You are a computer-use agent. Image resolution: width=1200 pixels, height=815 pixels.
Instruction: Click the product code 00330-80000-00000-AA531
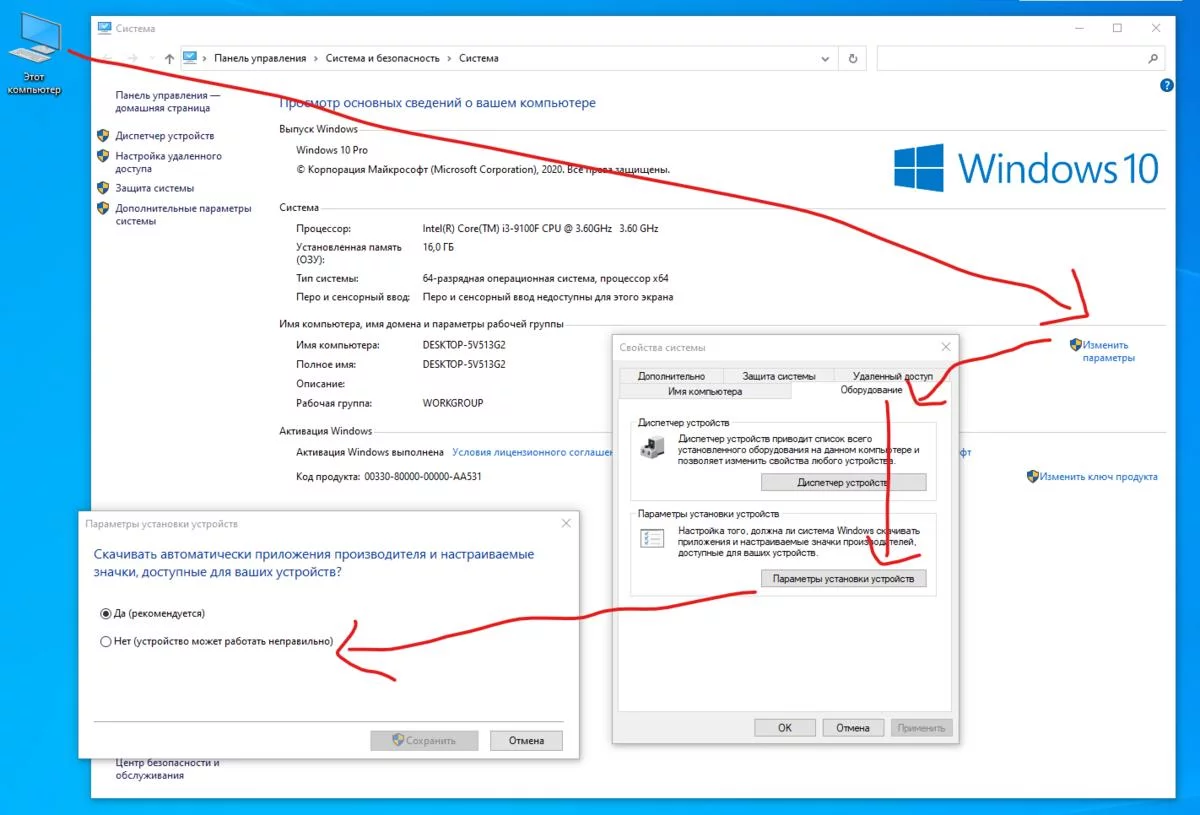(x=423, y=477)
